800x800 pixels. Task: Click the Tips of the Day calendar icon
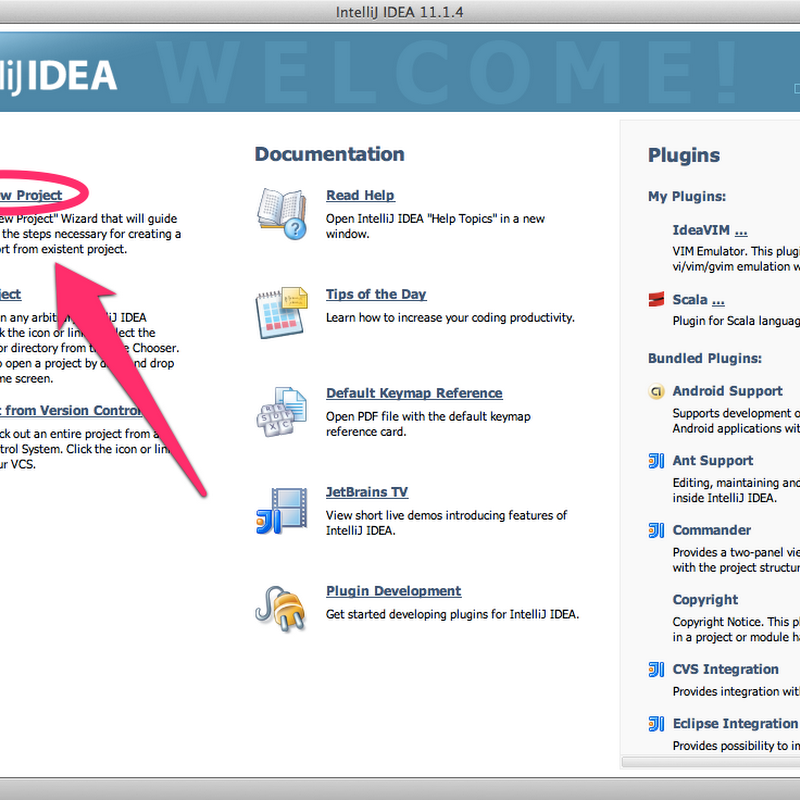[282, 312]
